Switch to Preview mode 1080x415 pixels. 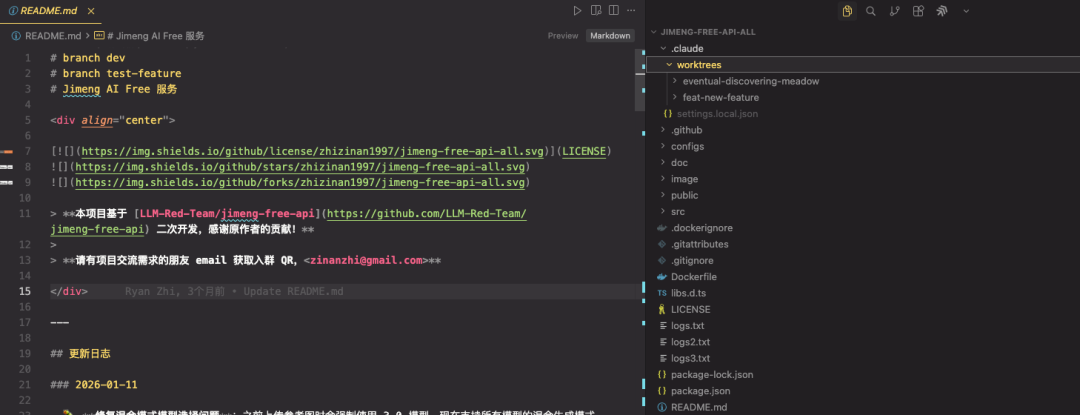coord(563,35)
